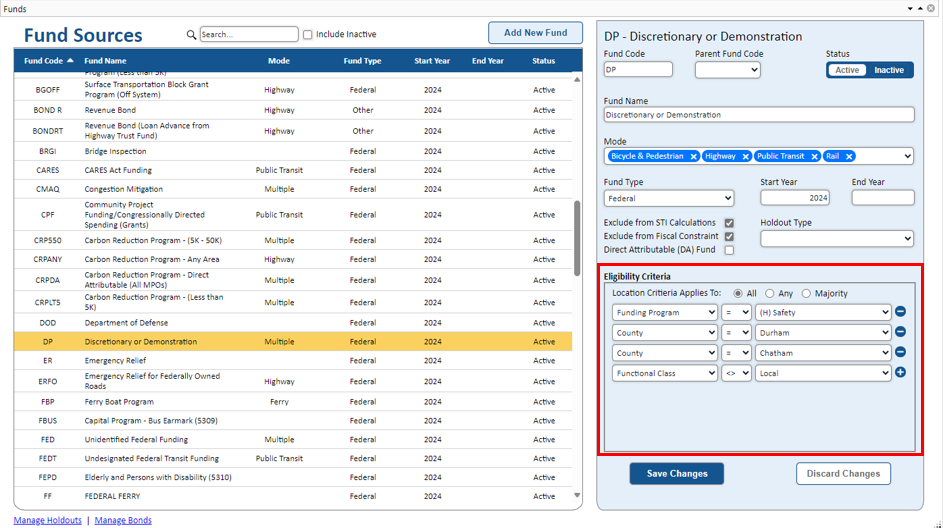The height and width of the screenshot is (528, 943).
Task: Sort by Fund Type column header
Action: [363, 61]
